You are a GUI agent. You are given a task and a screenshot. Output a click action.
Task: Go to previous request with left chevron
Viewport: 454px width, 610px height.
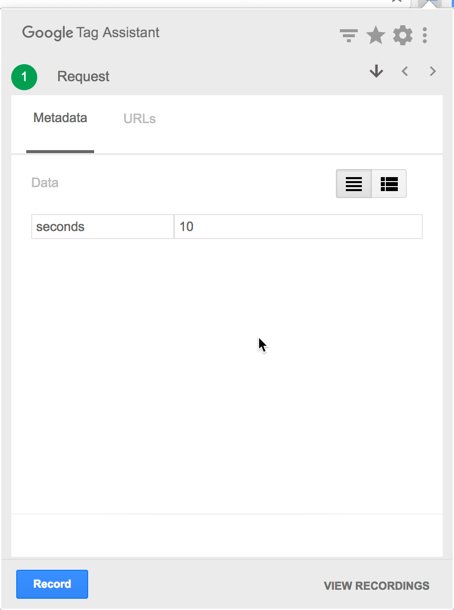(x=405, y=71)
